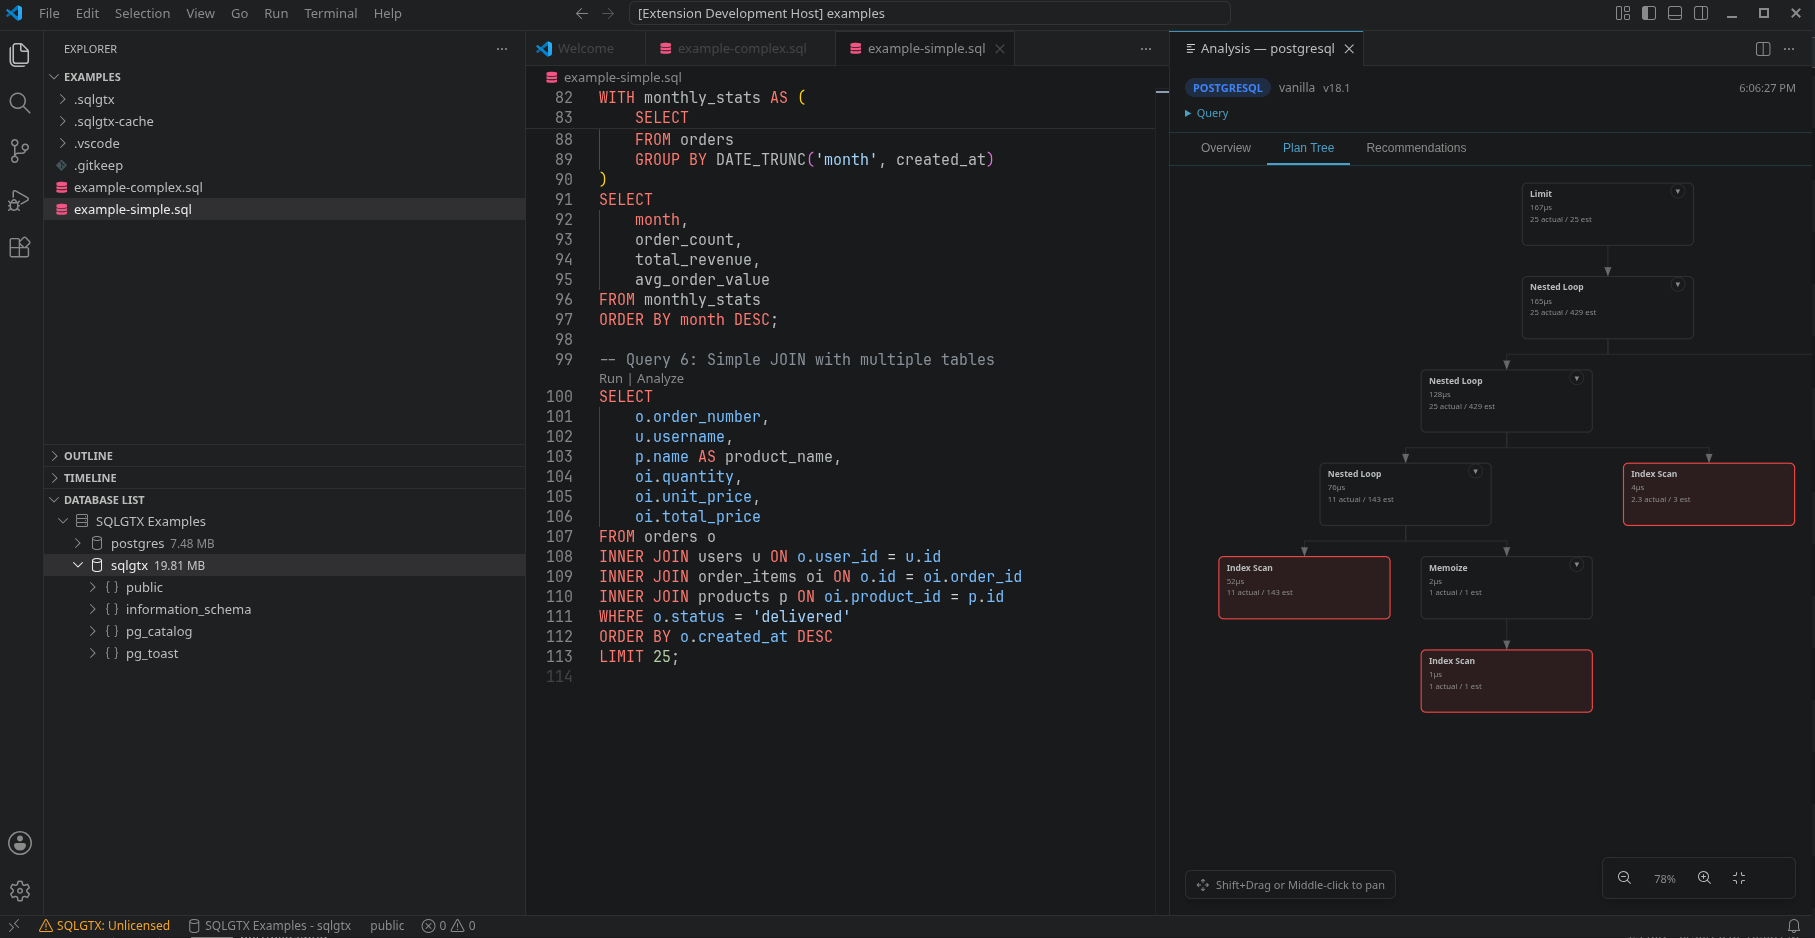Open the notifications bell
Screen dimensions: 1815x938
click(x=1793, y=926)
